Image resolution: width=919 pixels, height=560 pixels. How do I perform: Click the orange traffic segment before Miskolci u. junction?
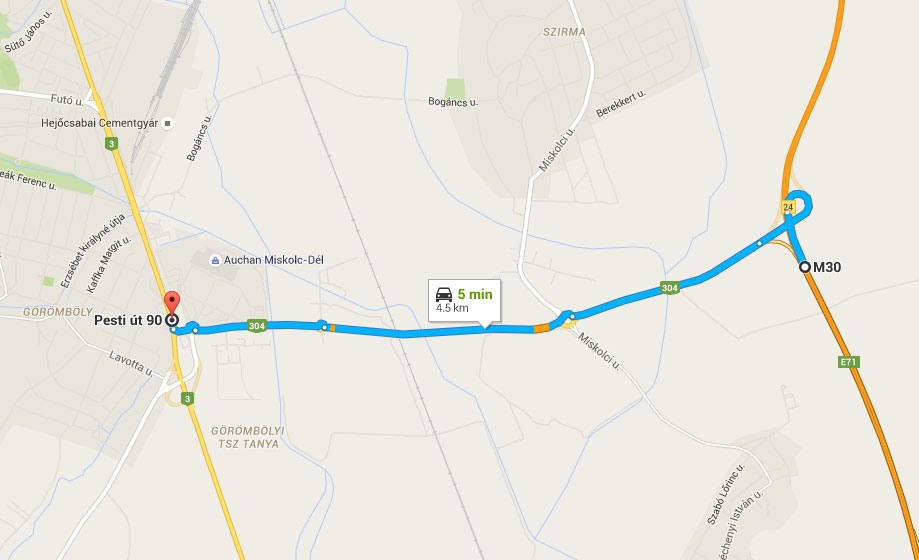point(542,329)
